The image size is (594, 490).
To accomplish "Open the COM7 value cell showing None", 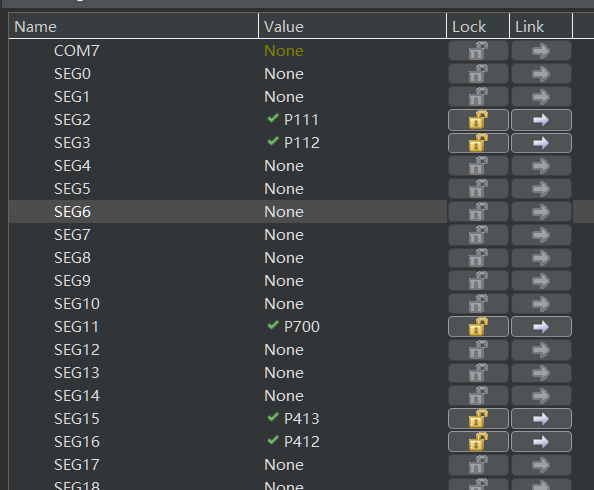I will [x=352, y=51].
